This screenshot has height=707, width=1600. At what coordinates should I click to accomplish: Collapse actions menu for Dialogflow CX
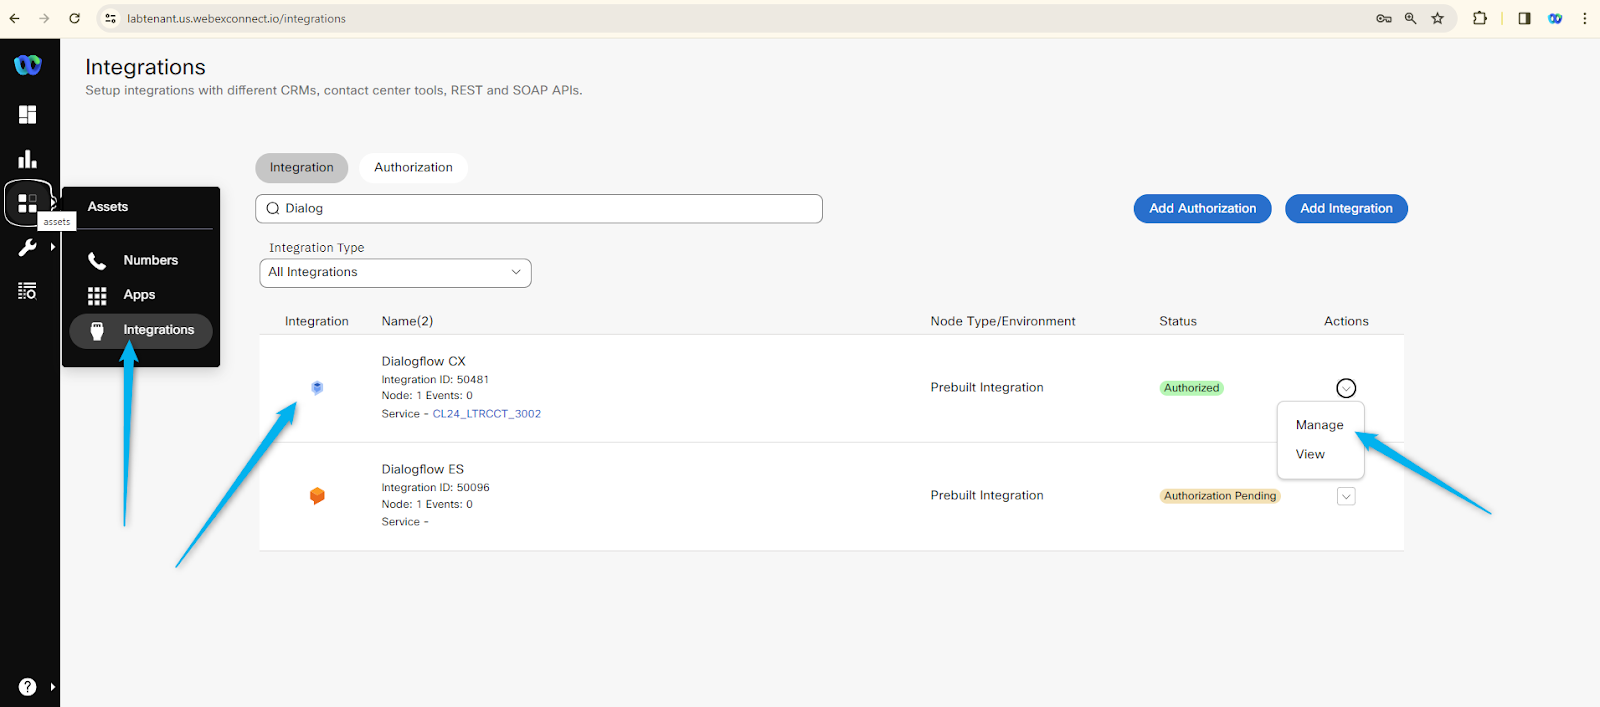point(1346,388)
